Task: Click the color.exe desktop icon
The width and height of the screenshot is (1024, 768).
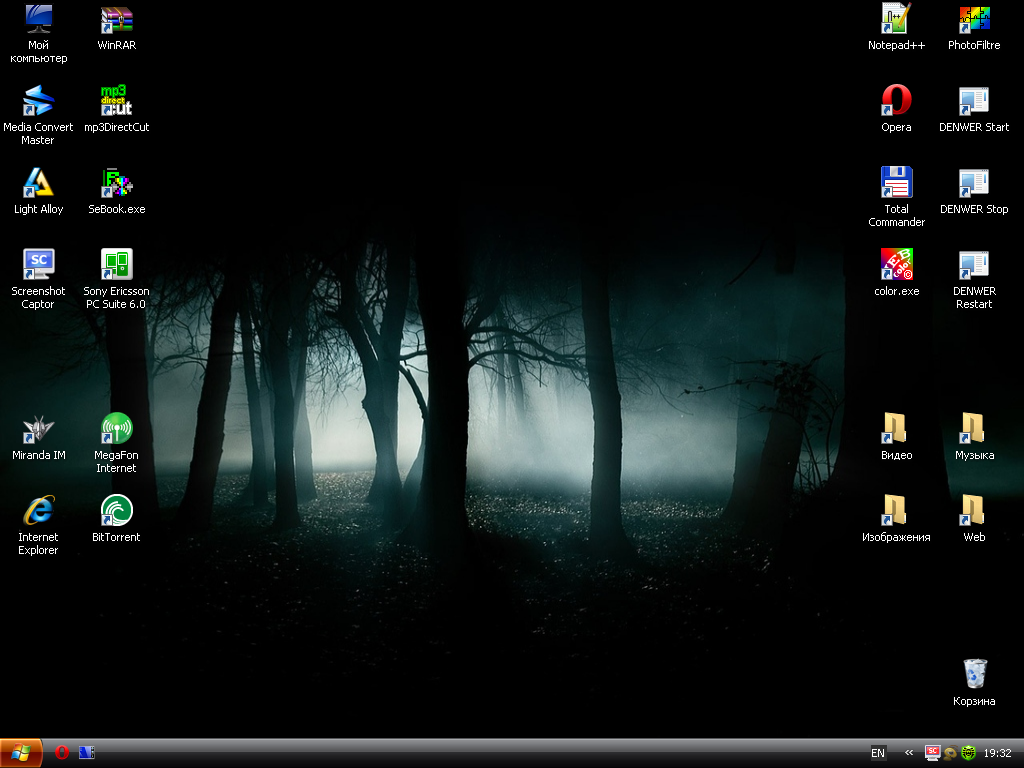Action: [x=896, y=265]
